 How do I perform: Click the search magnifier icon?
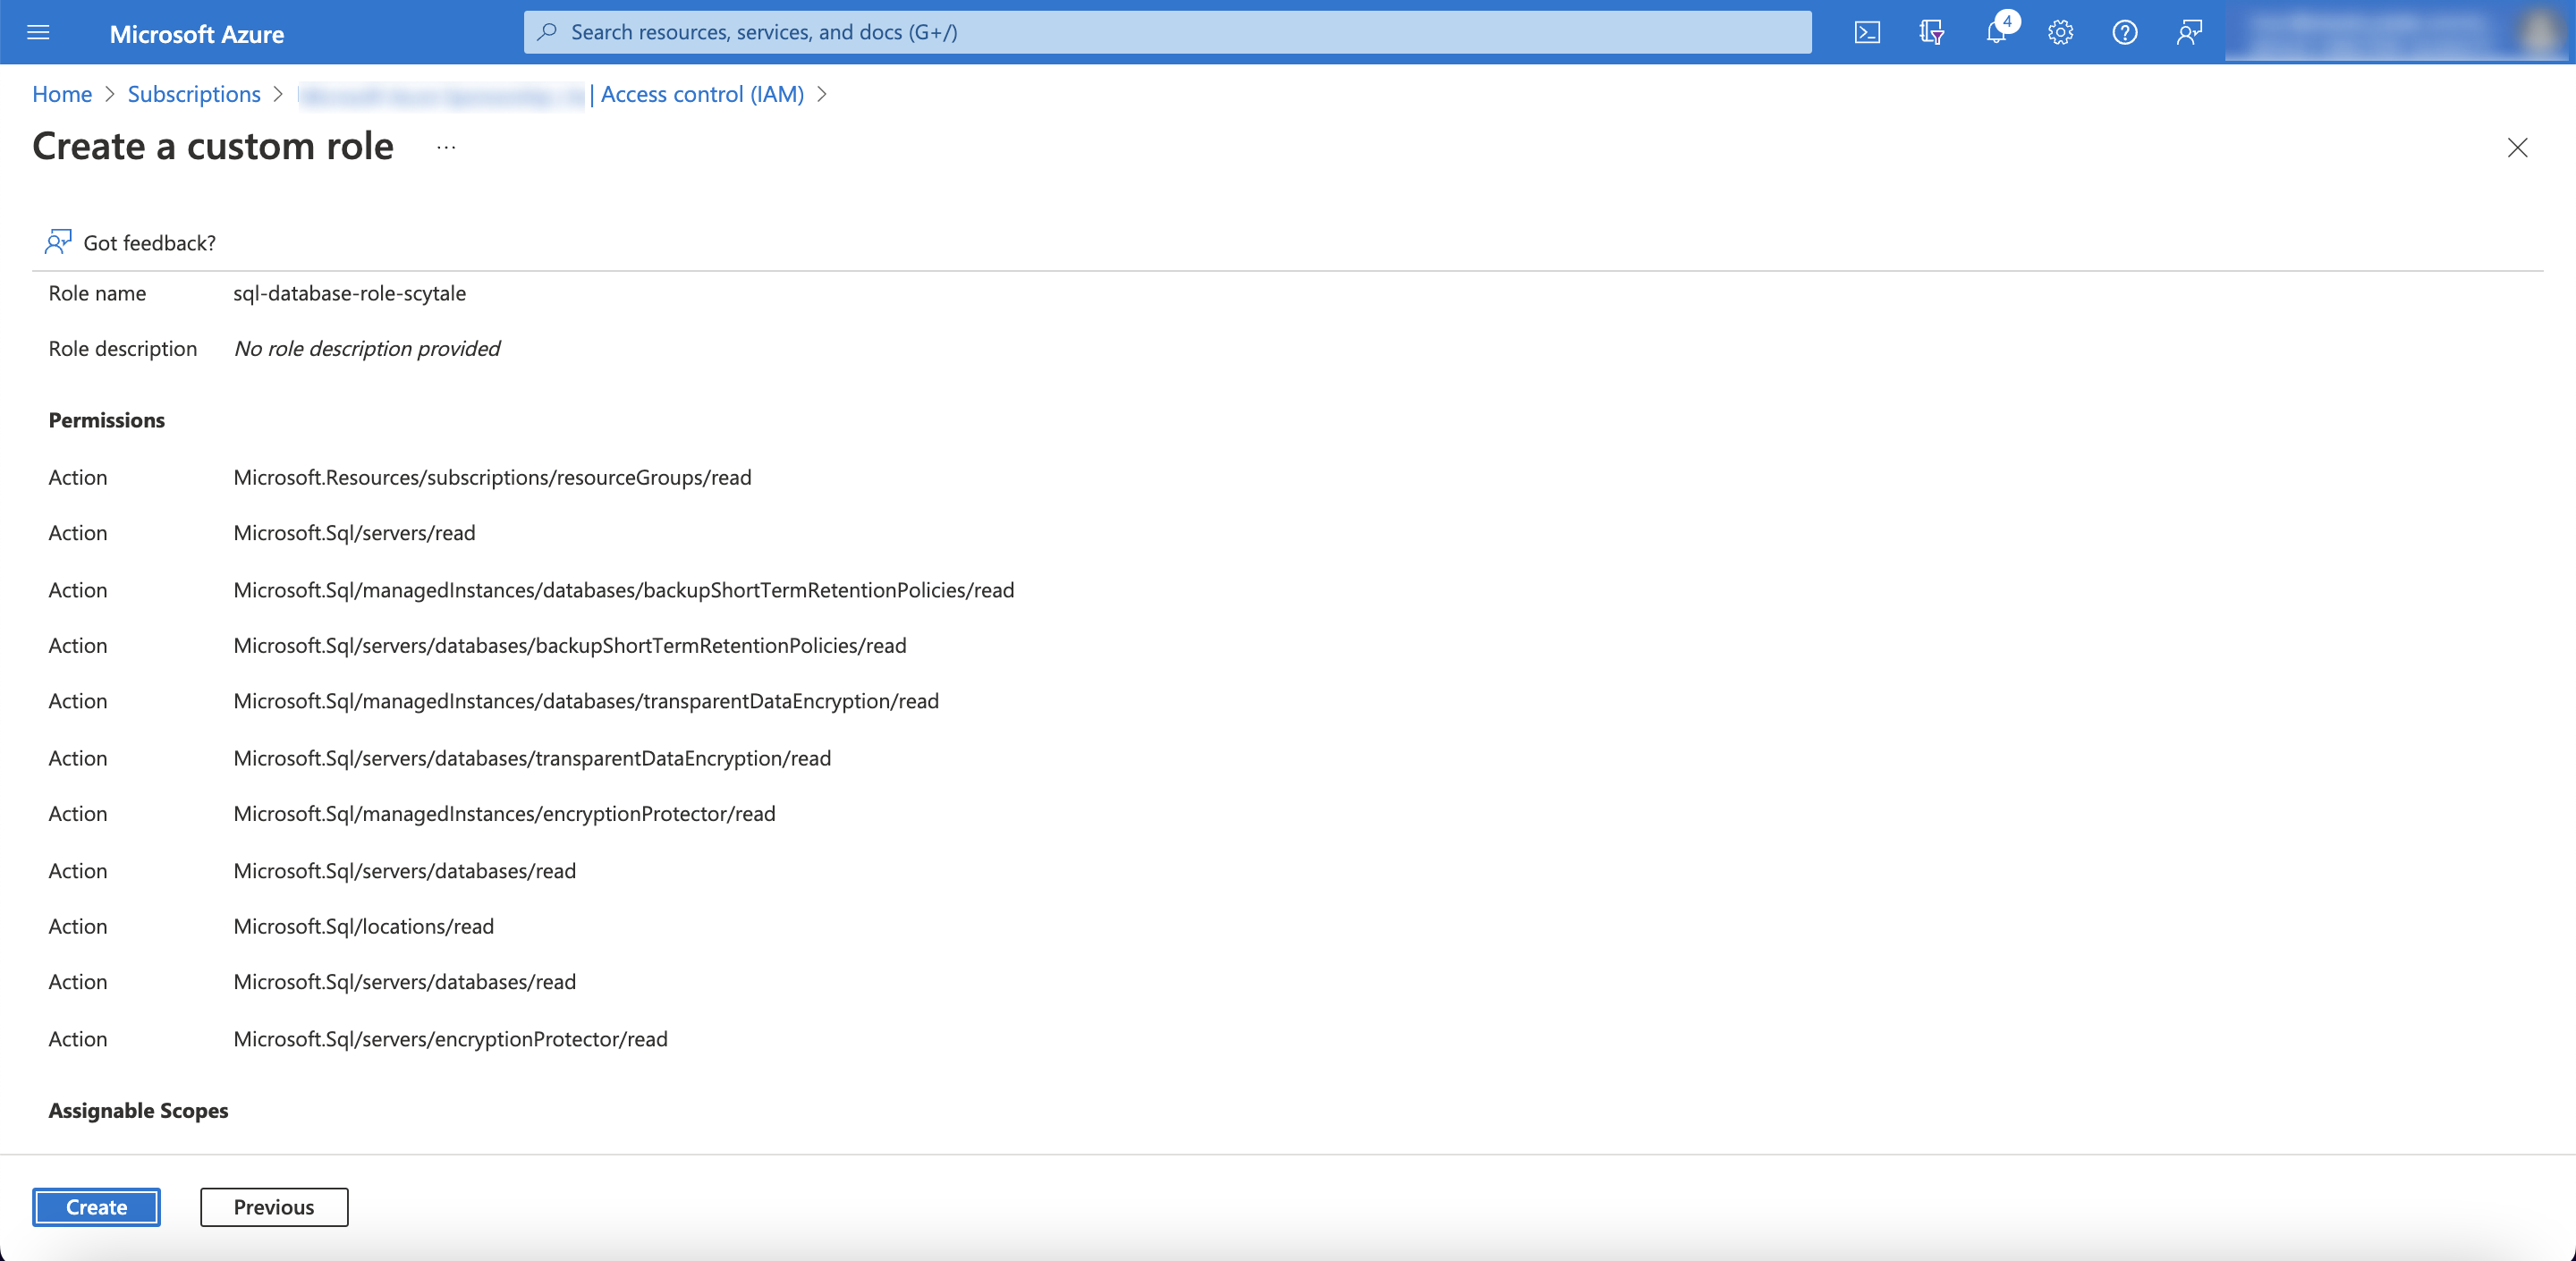pyautogui.click(x=547, y=32)
